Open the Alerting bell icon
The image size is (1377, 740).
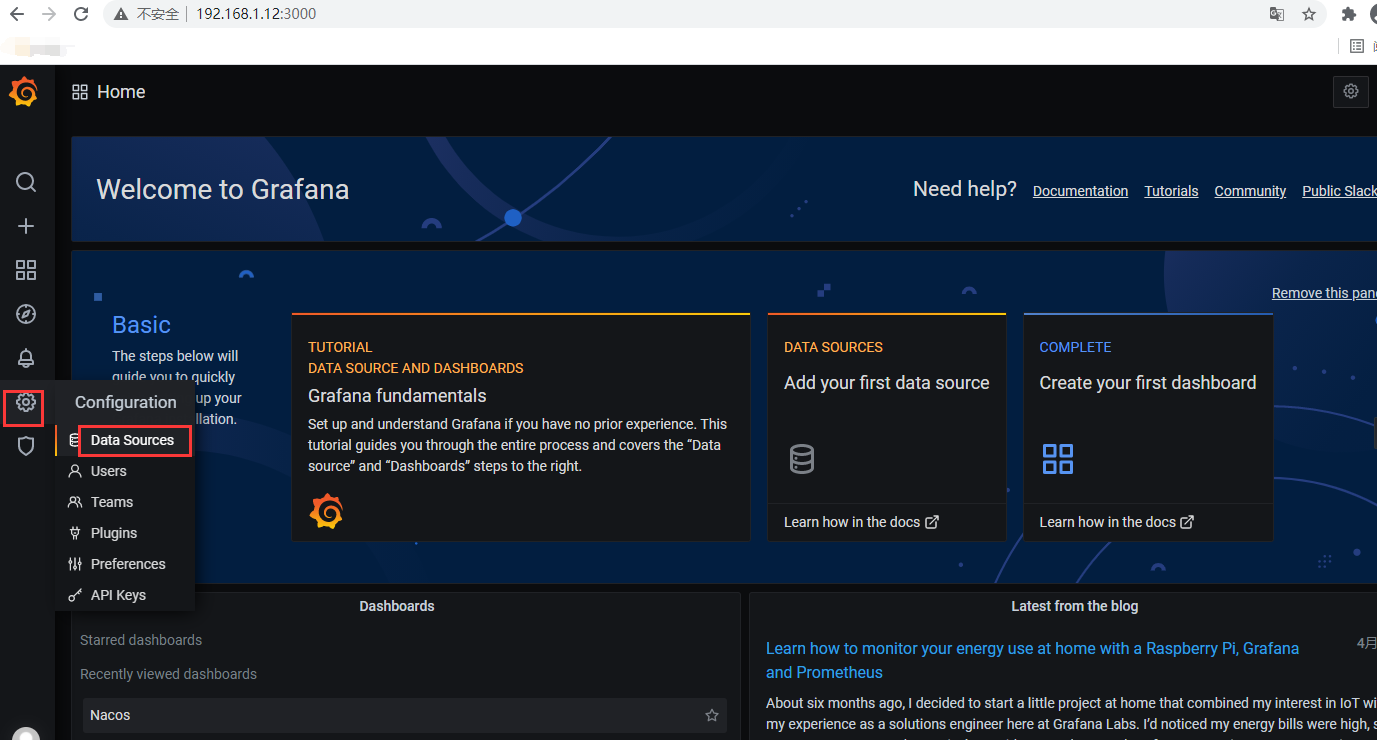25,358
